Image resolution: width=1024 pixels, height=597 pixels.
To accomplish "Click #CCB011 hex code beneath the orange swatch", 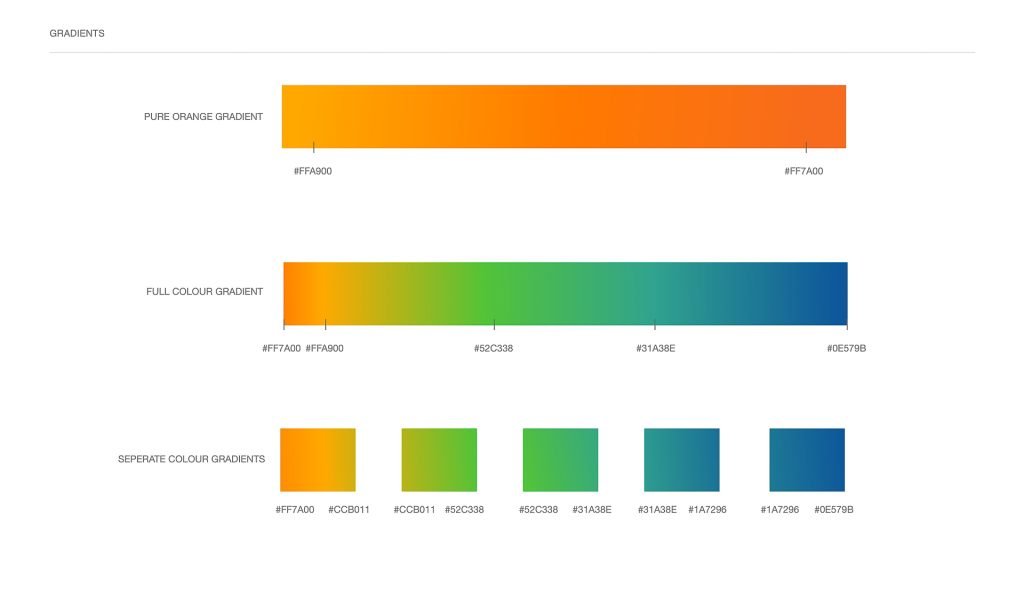I will 349,510.
